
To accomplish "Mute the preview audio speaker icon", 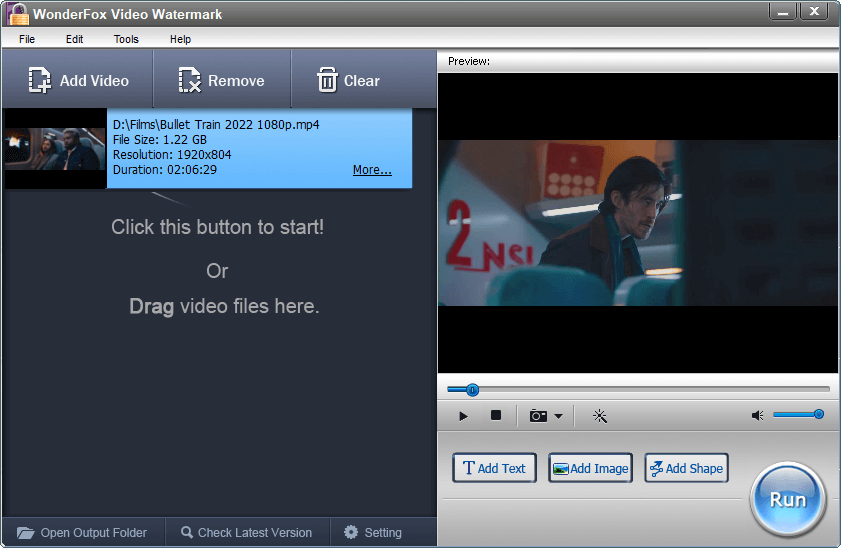I will click(x=757, y=416).
